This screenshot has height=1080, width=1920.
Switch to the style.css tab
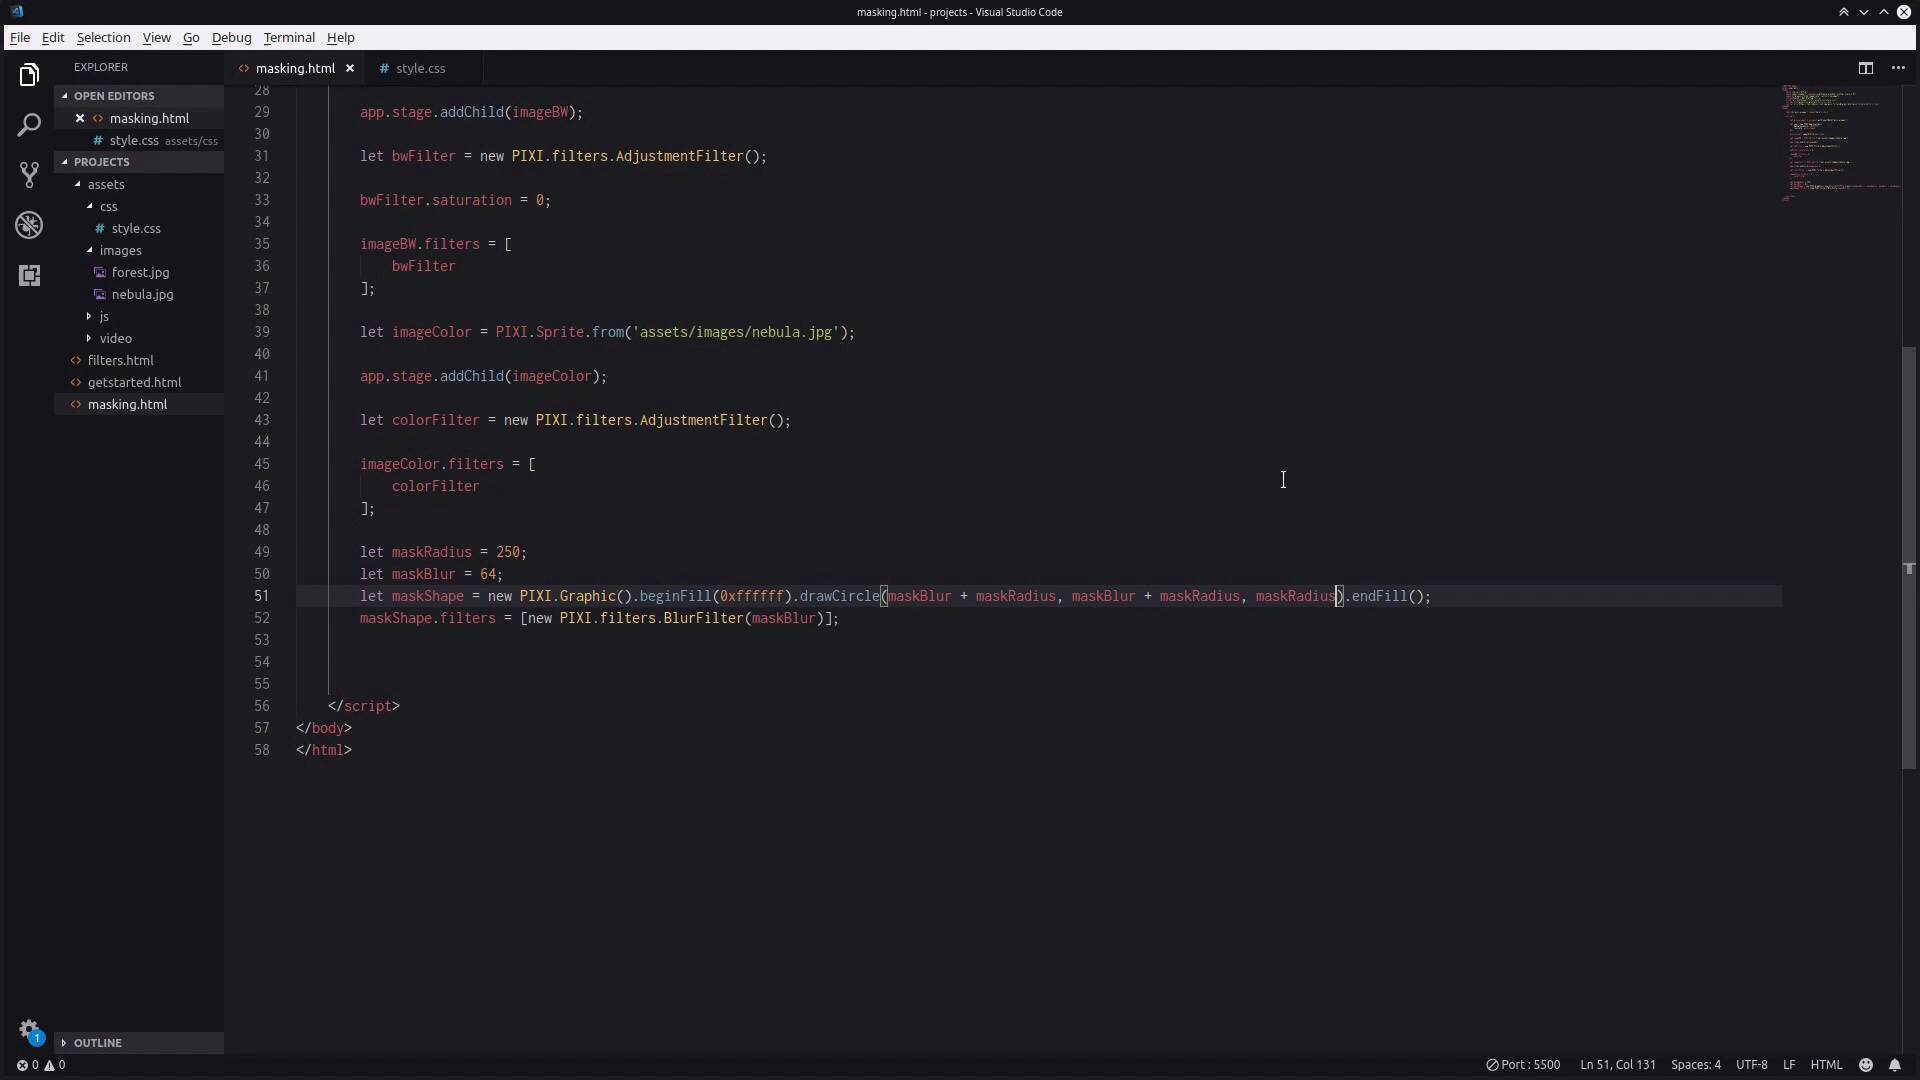coord(421,68)
